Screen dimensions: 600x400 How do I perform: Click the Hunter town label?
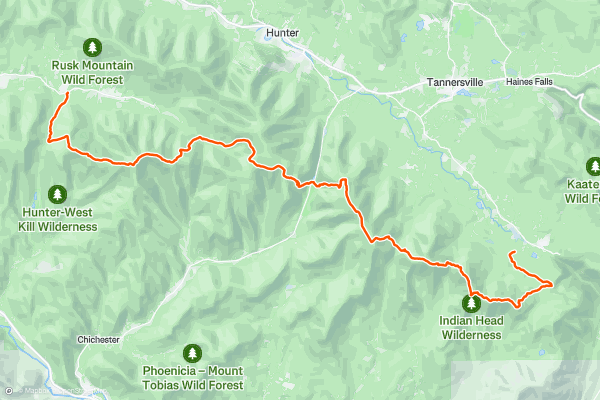pos(282,33)
